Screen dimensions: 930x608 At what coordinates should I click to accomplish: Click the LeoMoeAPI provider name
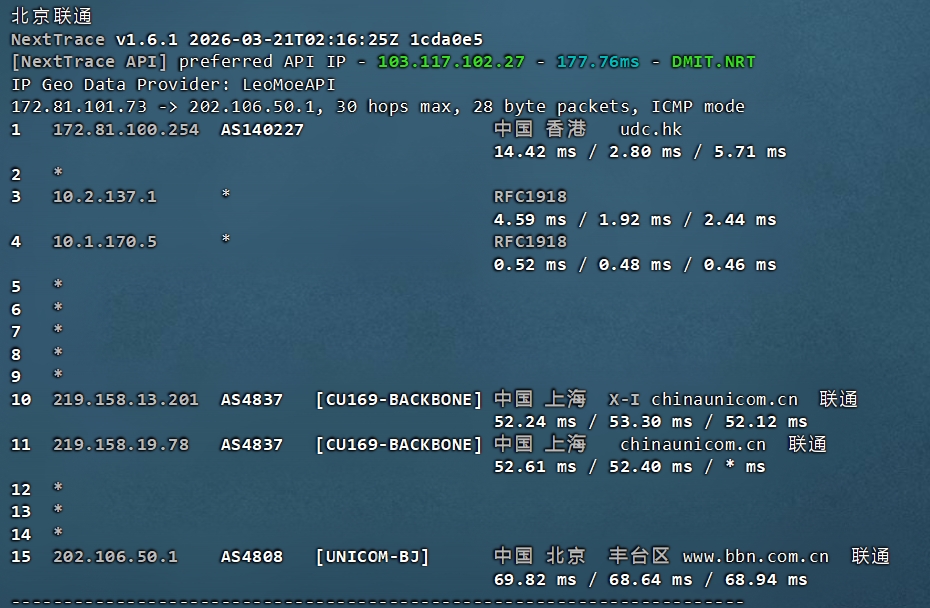click(289, 85)
